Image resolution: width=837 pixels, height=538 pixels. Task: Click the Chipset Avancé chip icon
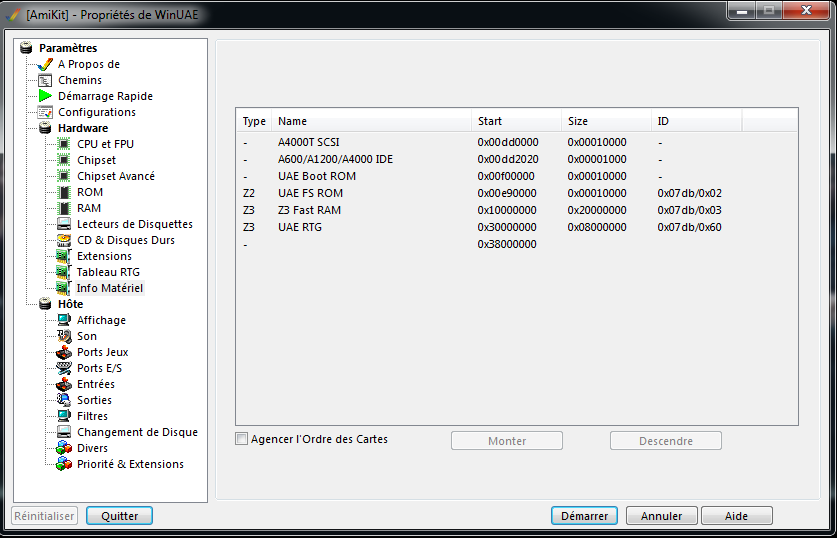click(x=64, y=176)
